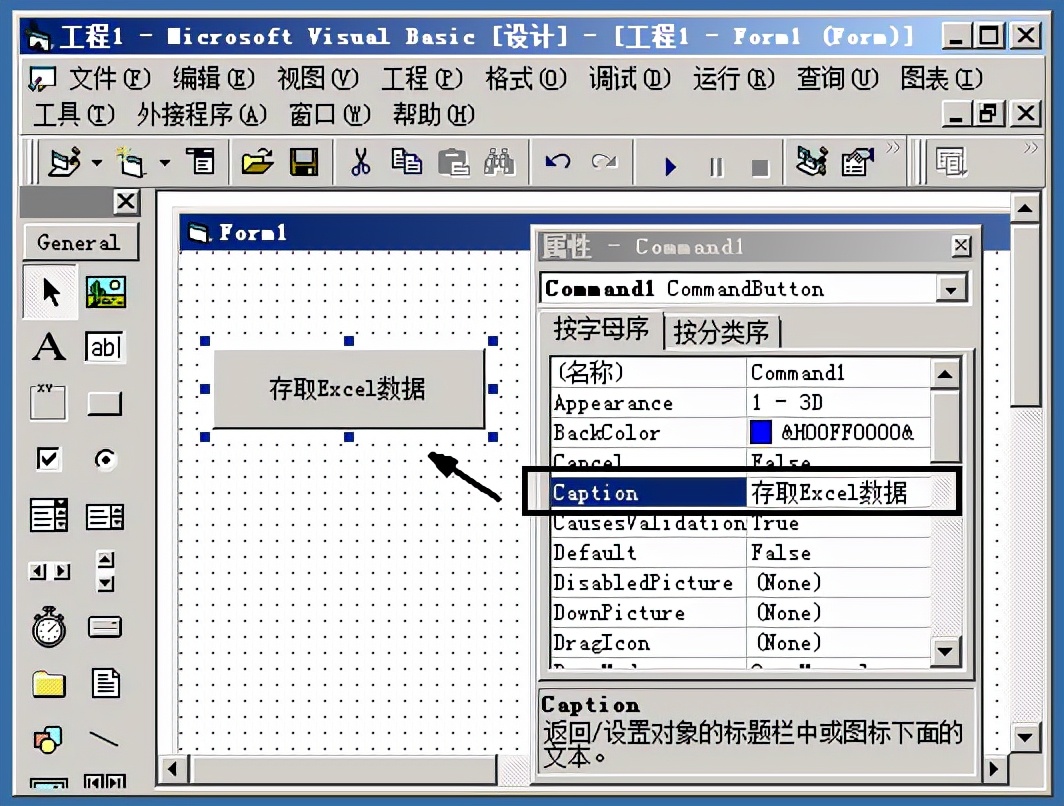Screen dimensions: 1064x806
Task: Select the TextBox control in the toolbox
Action: point(103,347)
